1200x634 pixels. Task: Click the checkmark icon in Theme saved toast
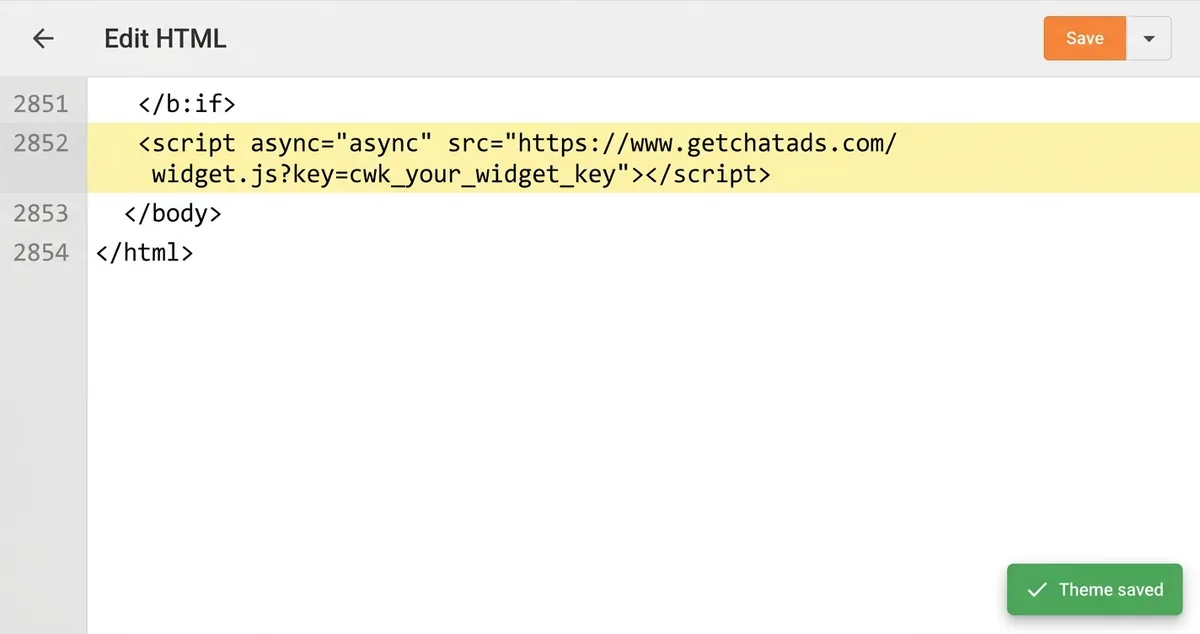coord(1037,590)
